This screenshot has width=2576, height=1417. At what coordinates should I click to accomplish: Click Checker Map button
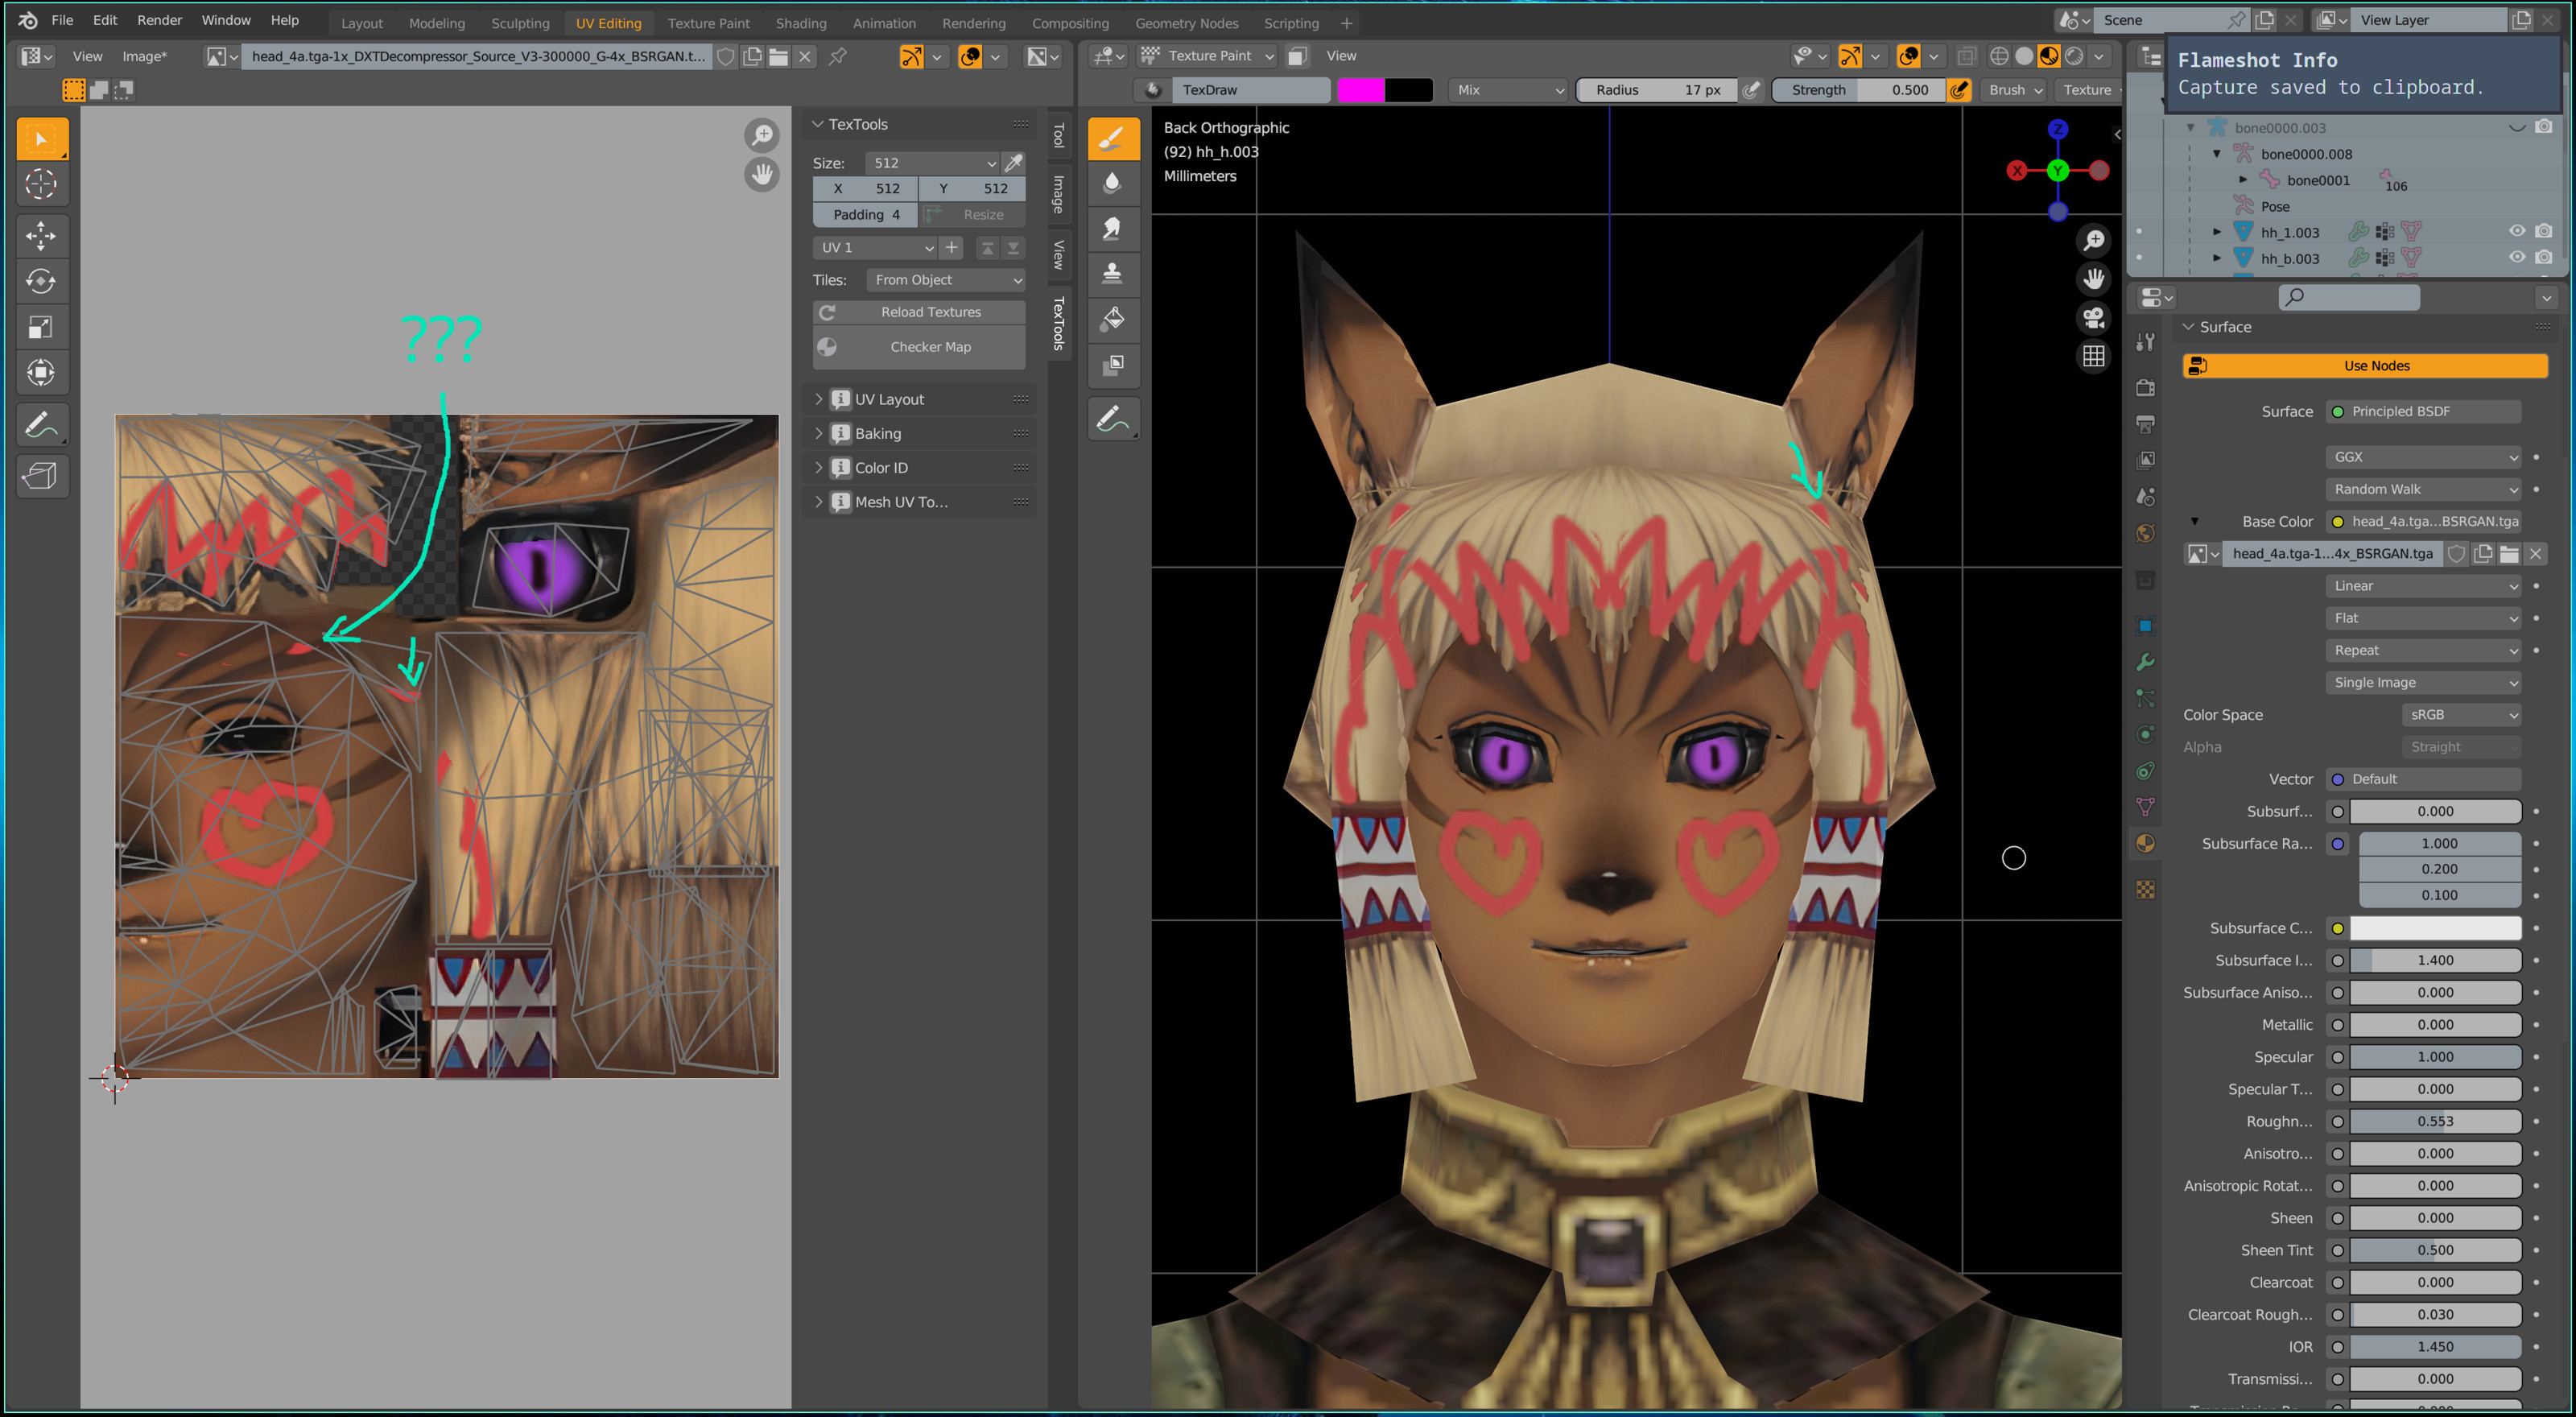click(919, 346)
